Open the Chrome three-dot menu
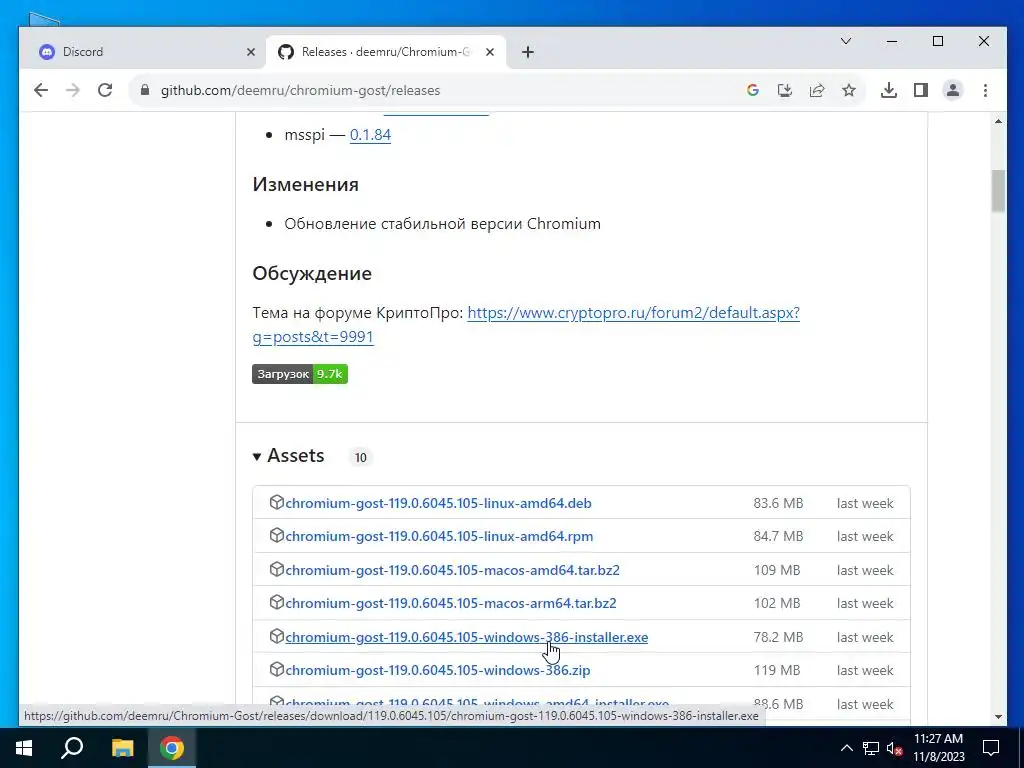 (985, 90)
